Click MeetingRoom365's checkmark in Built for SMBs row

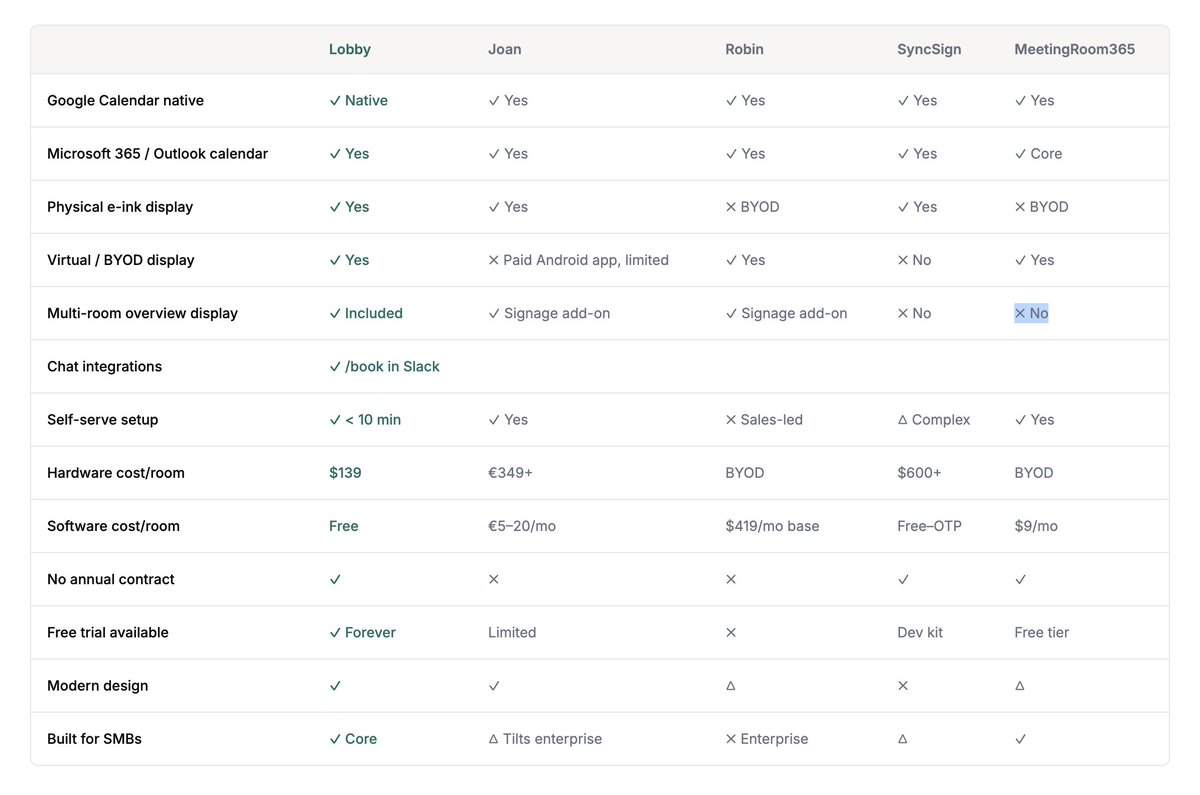point(1020,739)
